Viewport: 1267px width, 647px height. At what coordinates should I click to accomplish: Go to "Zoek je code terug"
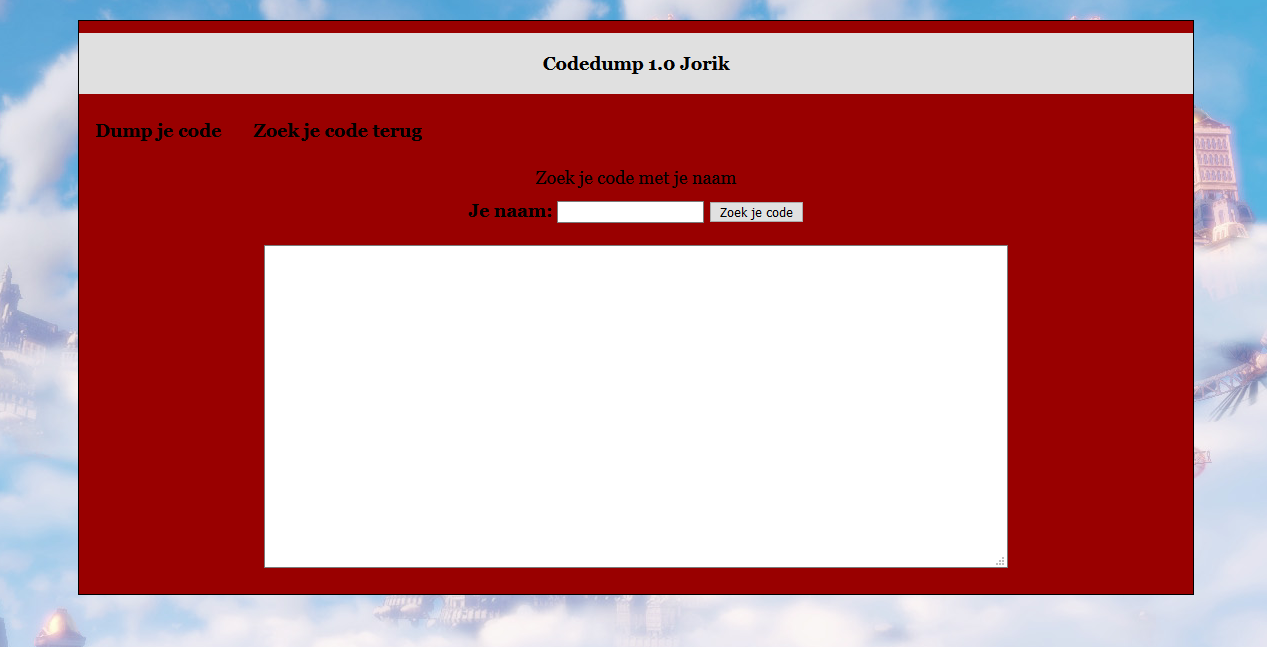337,131
